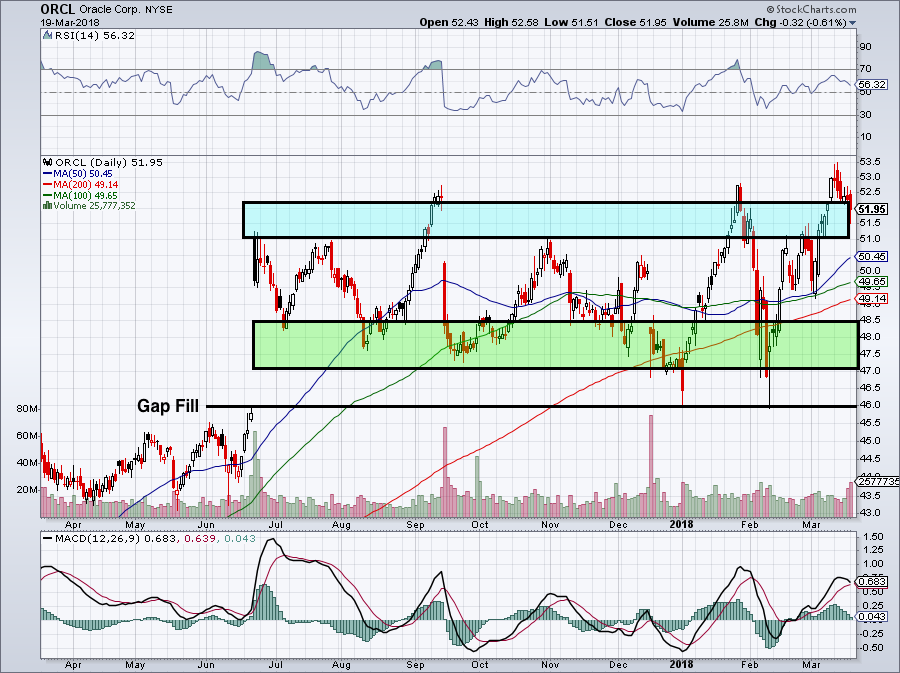This screenshot has width=900, height=673.
Task: Click the Oracle Corp. NYSE company name
Action: 126,10
